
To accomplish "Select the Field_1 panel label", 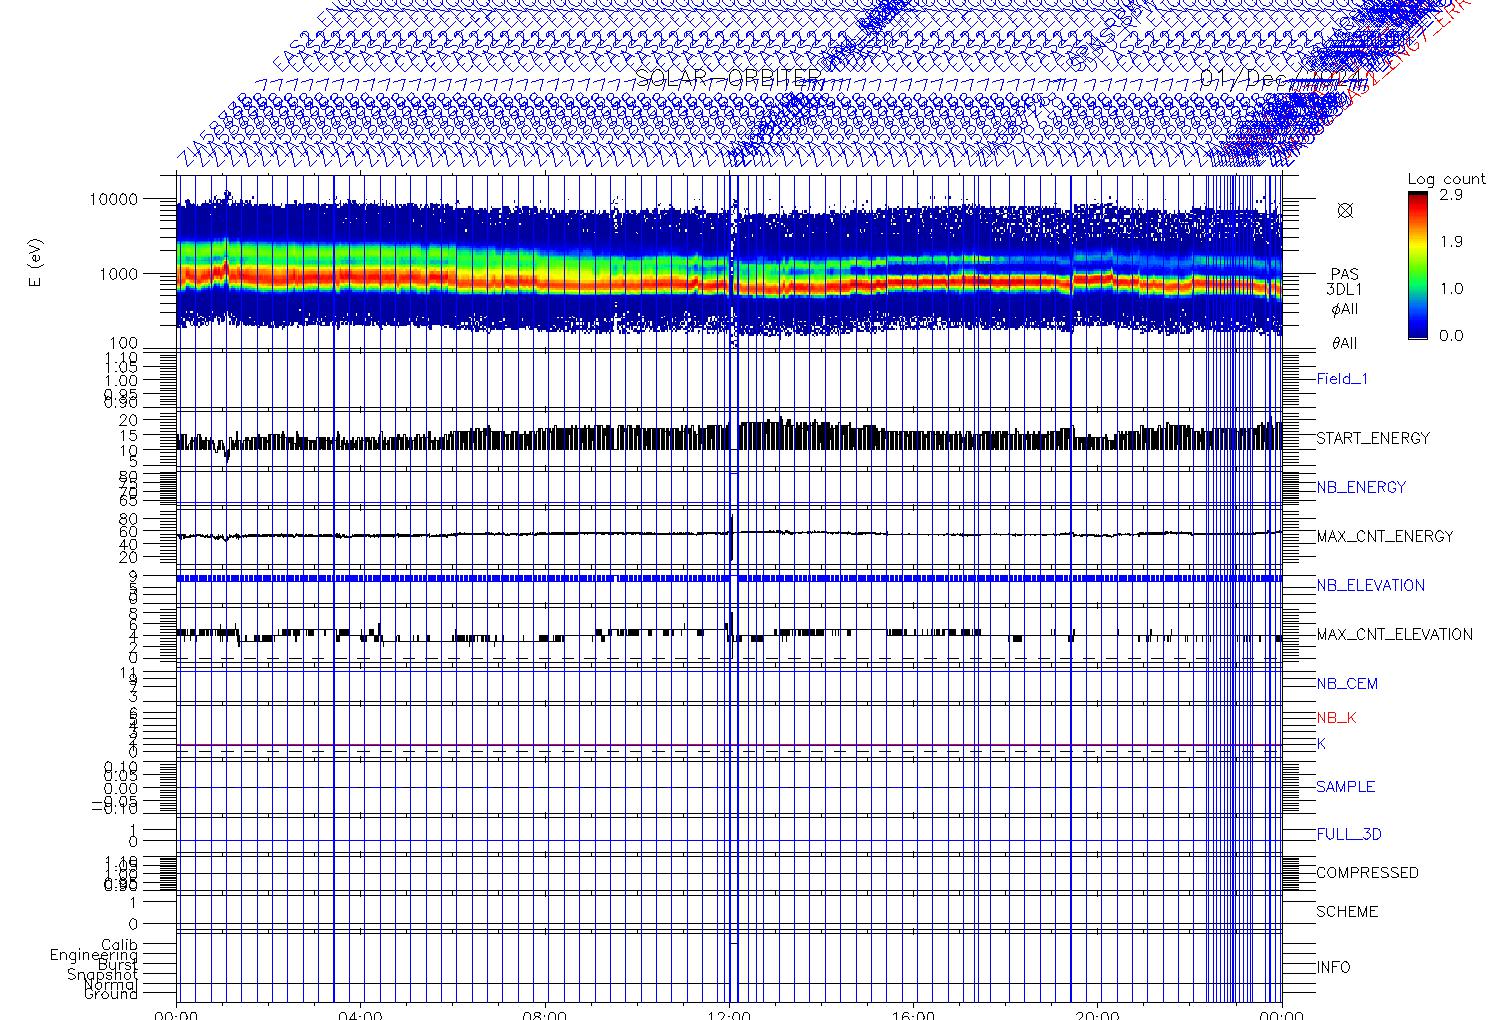I will coord(1342,379).
